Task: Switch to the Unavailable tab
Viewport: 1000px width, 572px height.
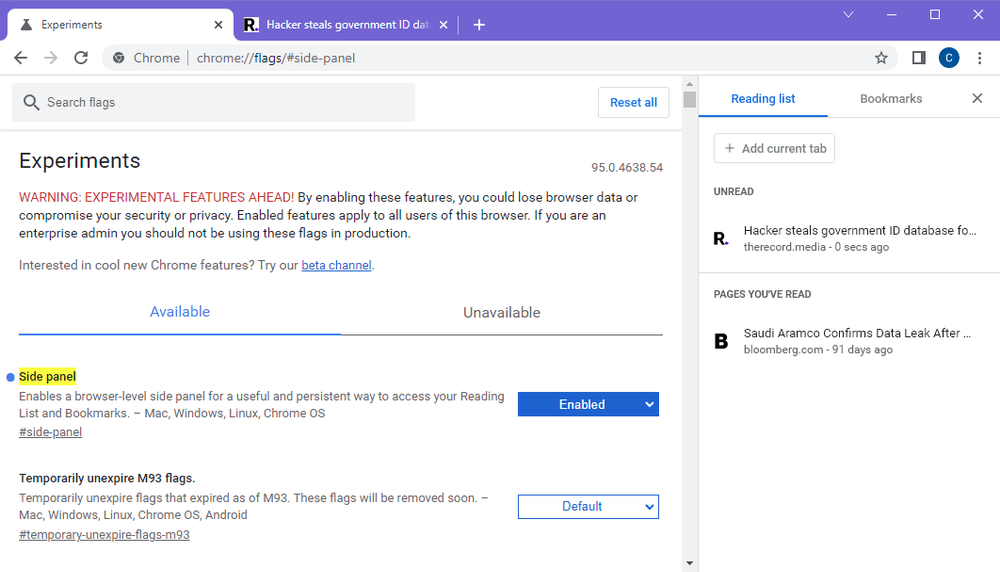Action: [501, 313]
